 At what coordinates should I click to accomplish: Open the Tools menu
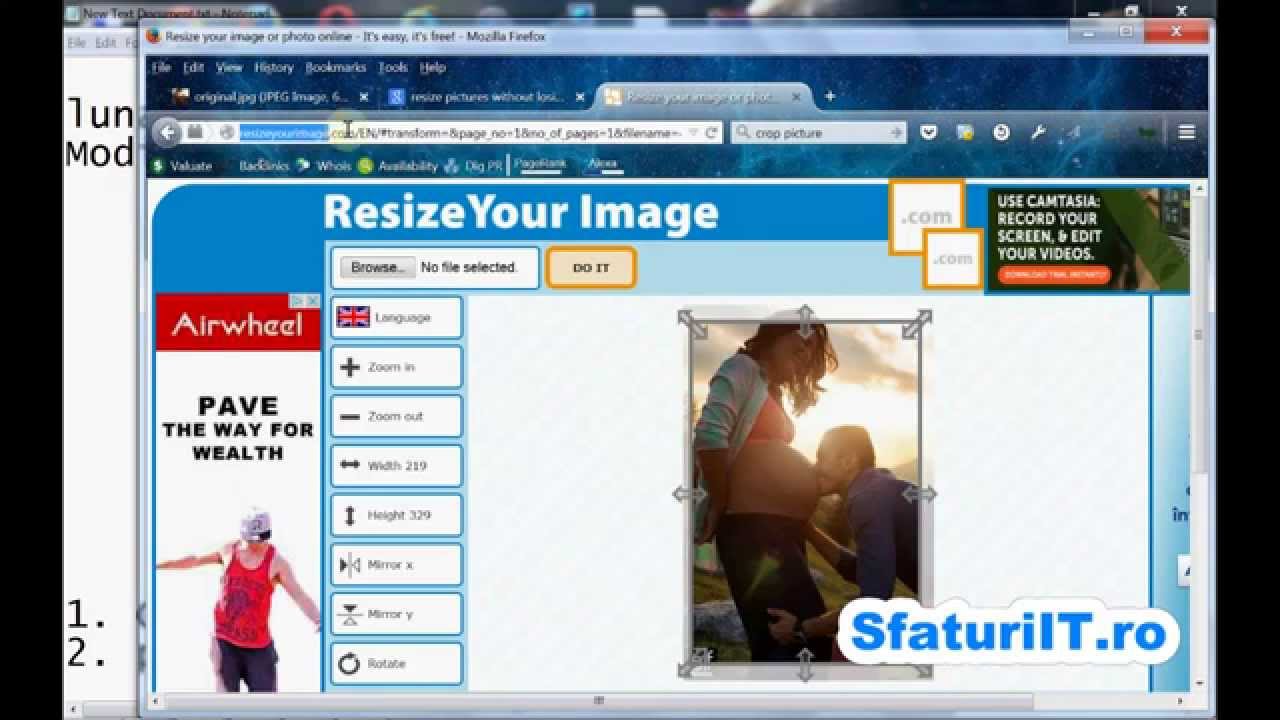coord(393,67)
